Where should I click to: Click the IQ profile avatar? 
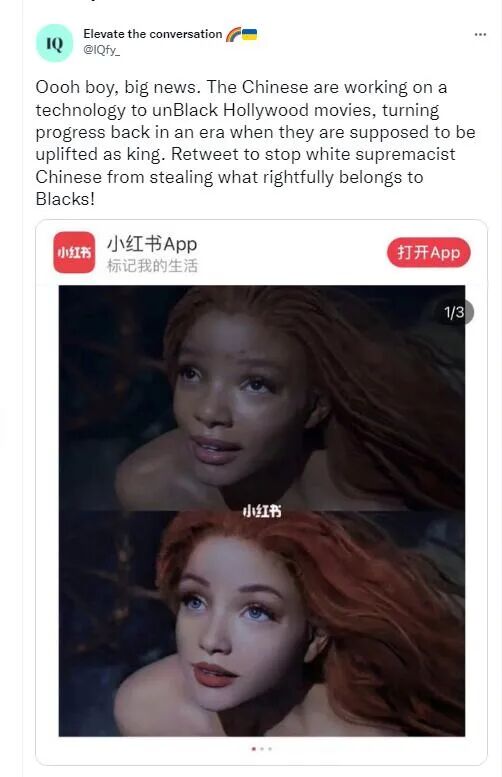click(x=55, y=43)
